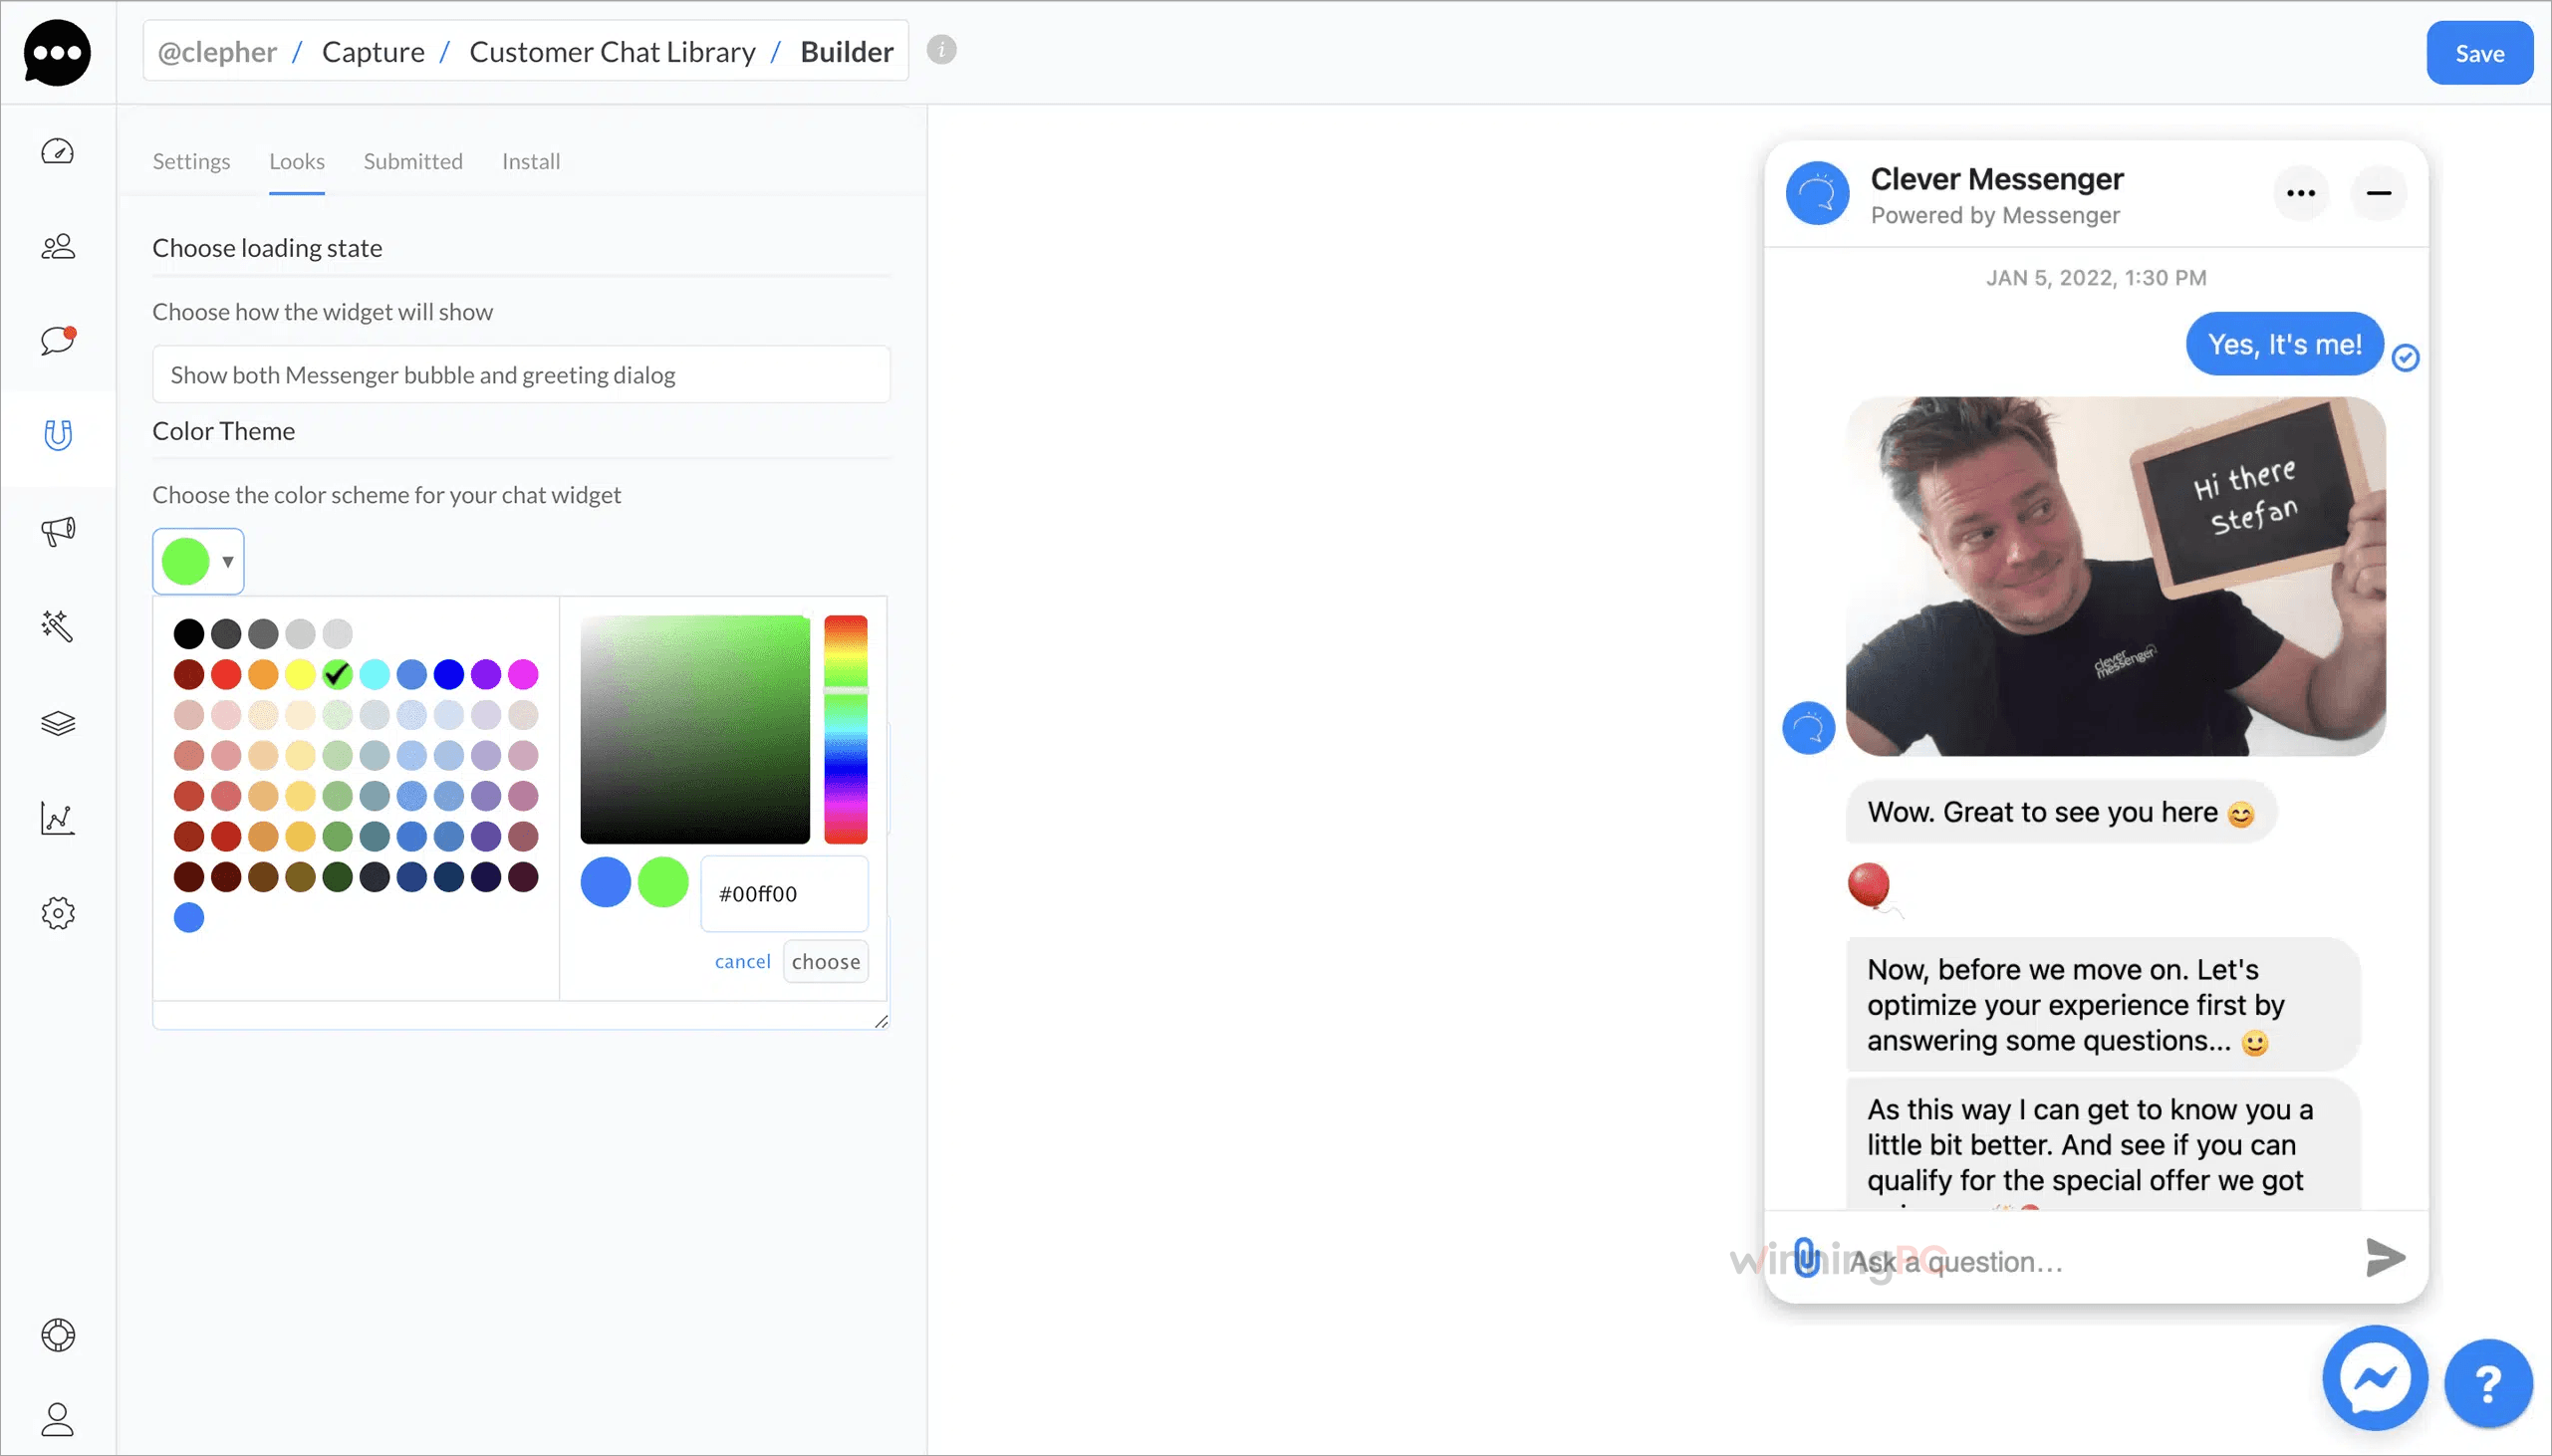
Task: Click the previous blue color preview circle
Action: tap(606, 882)
